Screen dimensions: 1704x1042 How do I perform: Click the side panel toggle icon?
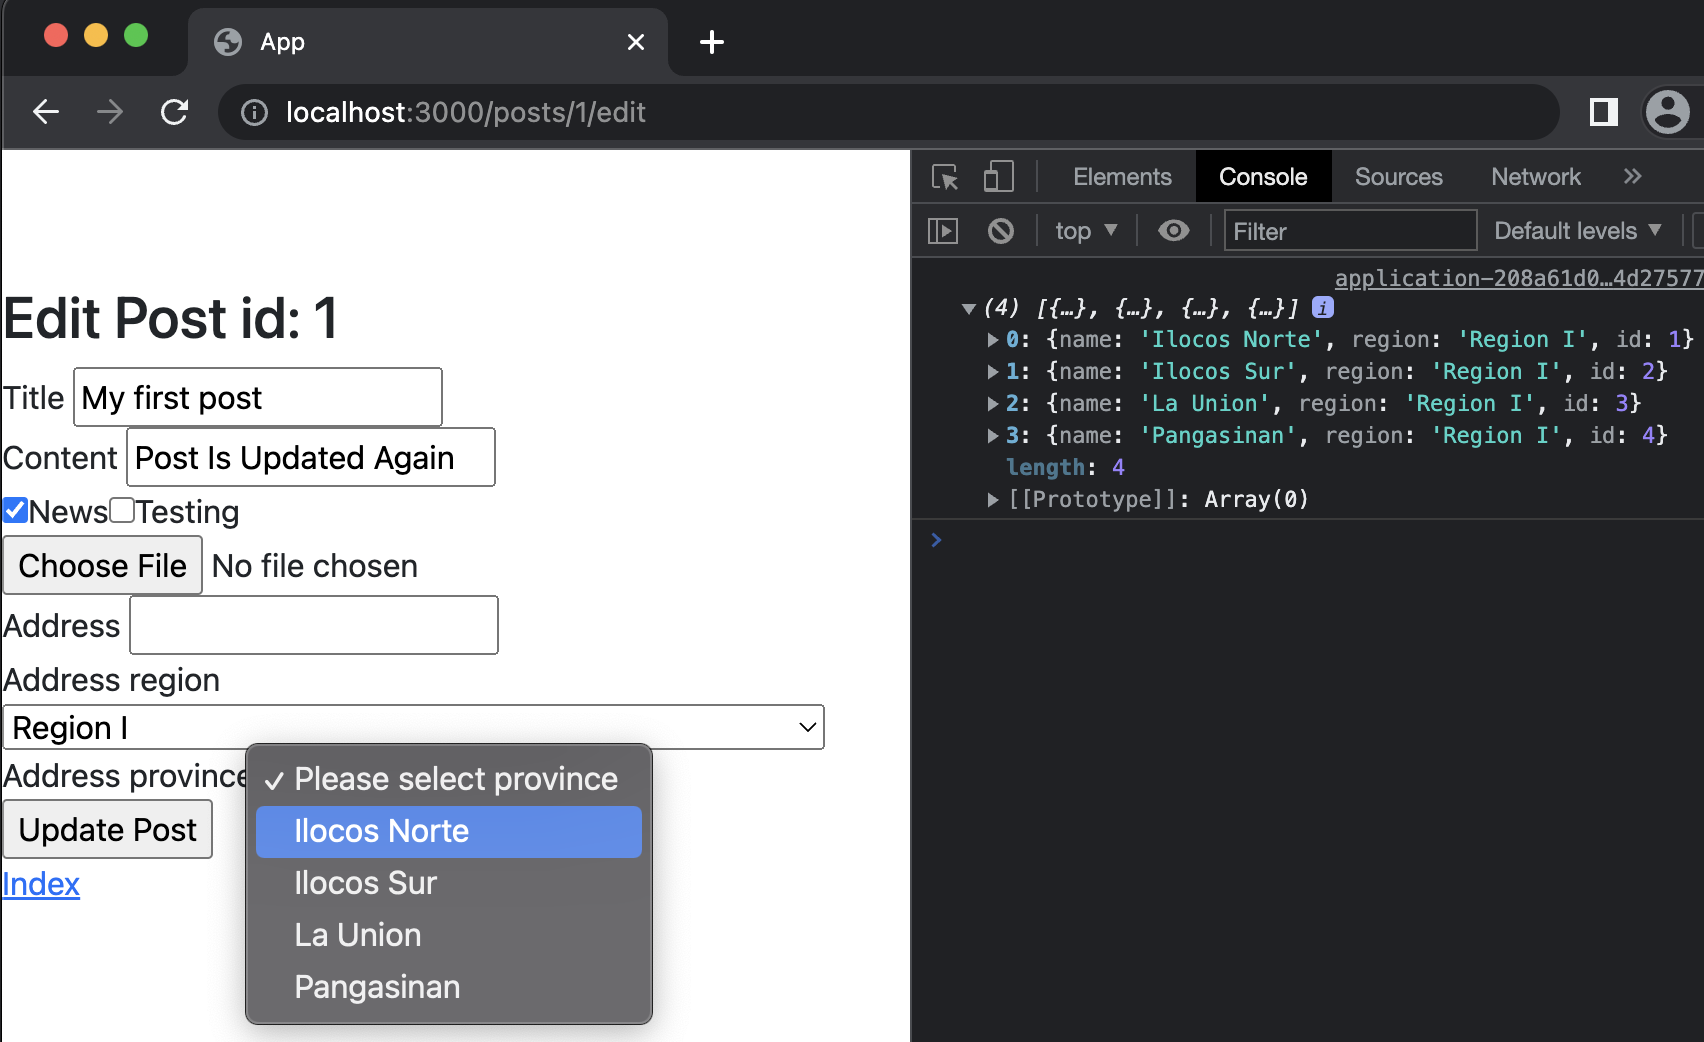click(1603, 112)
